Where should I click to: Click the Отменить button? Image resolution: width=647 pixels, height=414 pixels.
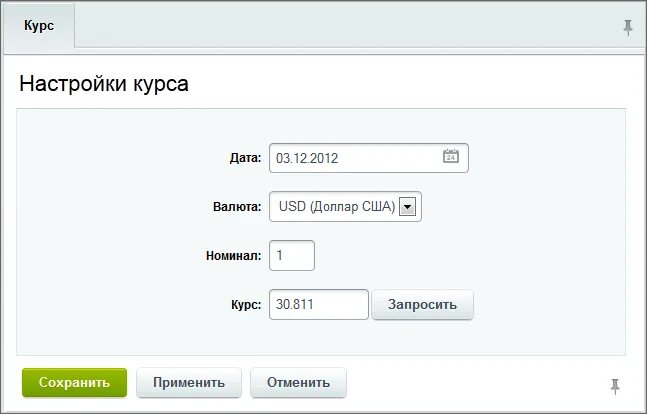point(298,383)
